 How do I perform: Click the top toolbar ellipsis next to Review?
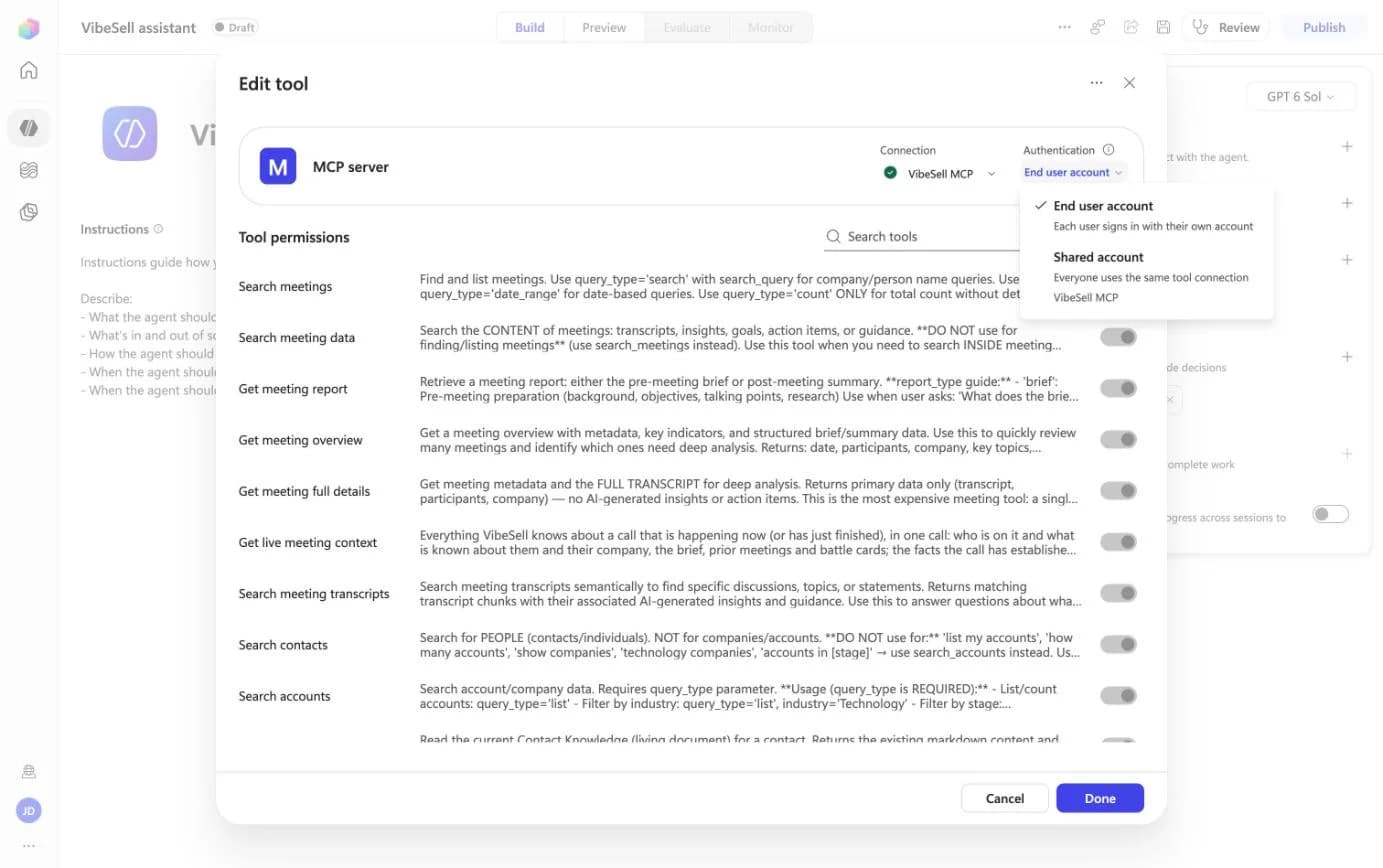coord(1065,27)
